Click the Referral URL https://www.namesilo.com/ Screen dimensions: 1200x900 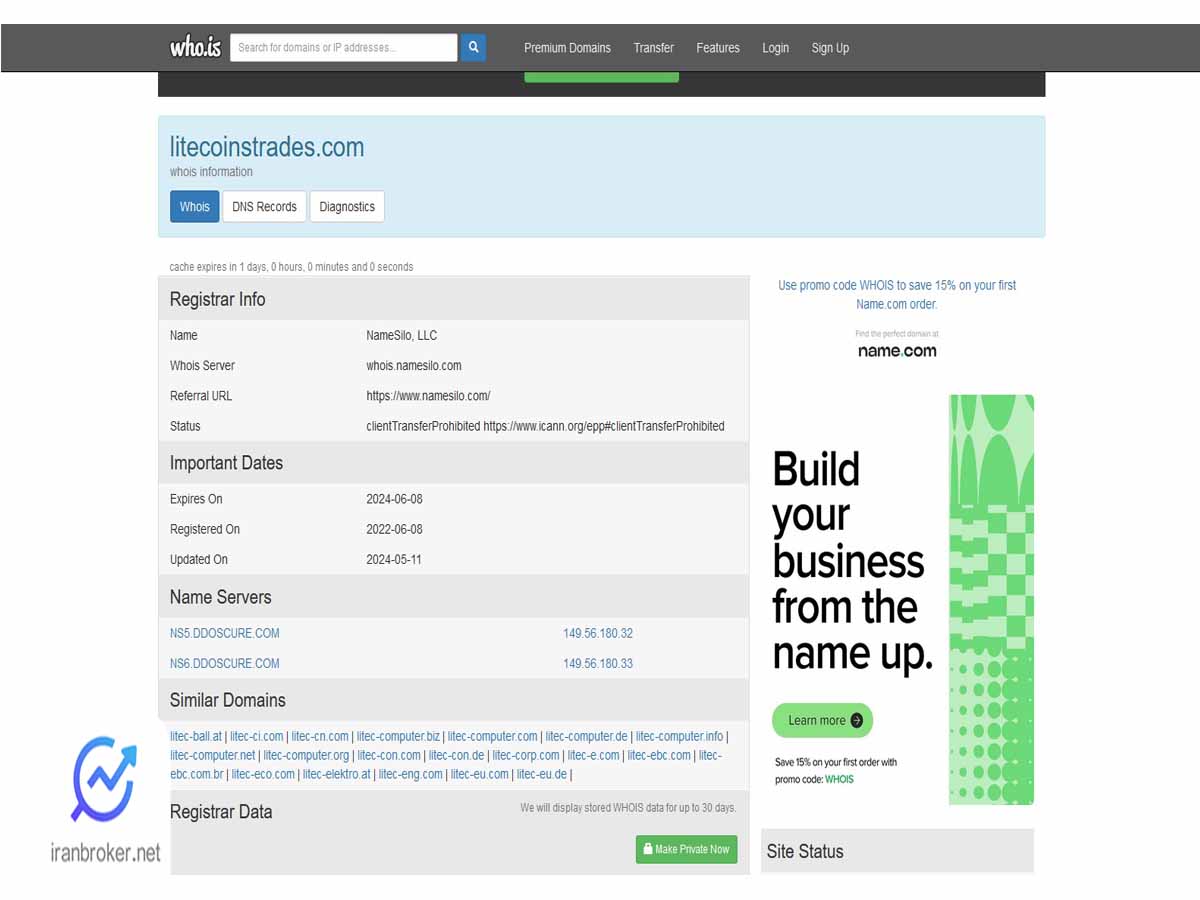(x=428, y=395)
